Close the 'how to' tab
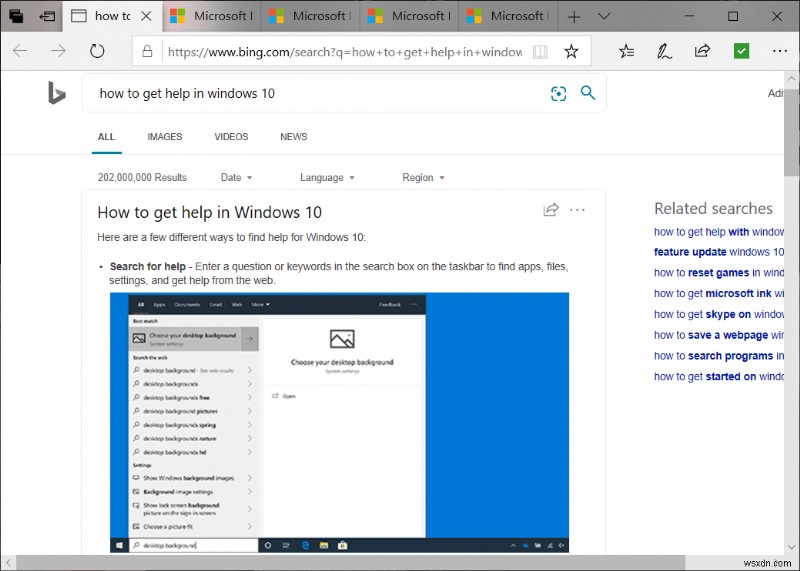 click(146, 16)
